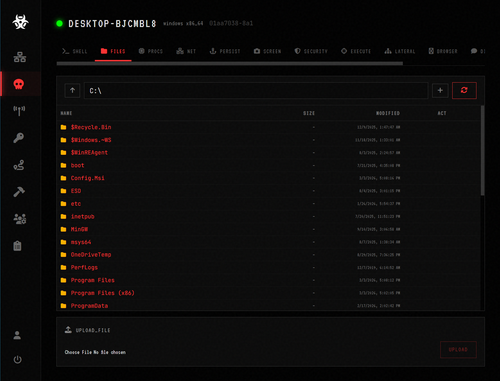Image resolution: width=500 pixels, height=381 pixels.
Task: Click the green online status dot
Action: (59, 23)
